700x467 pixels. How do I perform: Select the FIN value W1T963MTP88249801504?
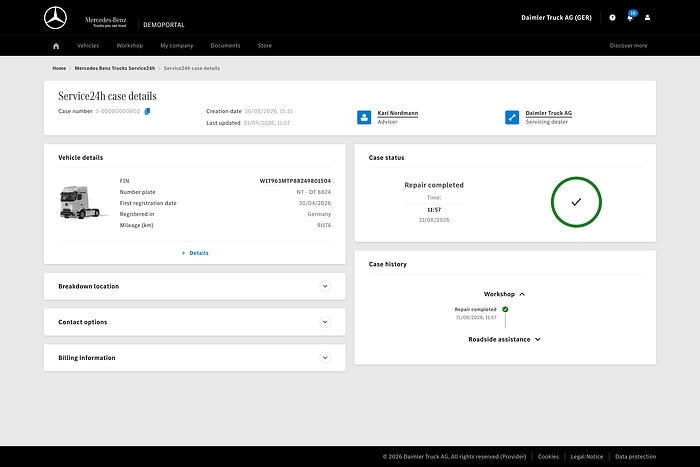pyautogui.click(x=295, y=181)
